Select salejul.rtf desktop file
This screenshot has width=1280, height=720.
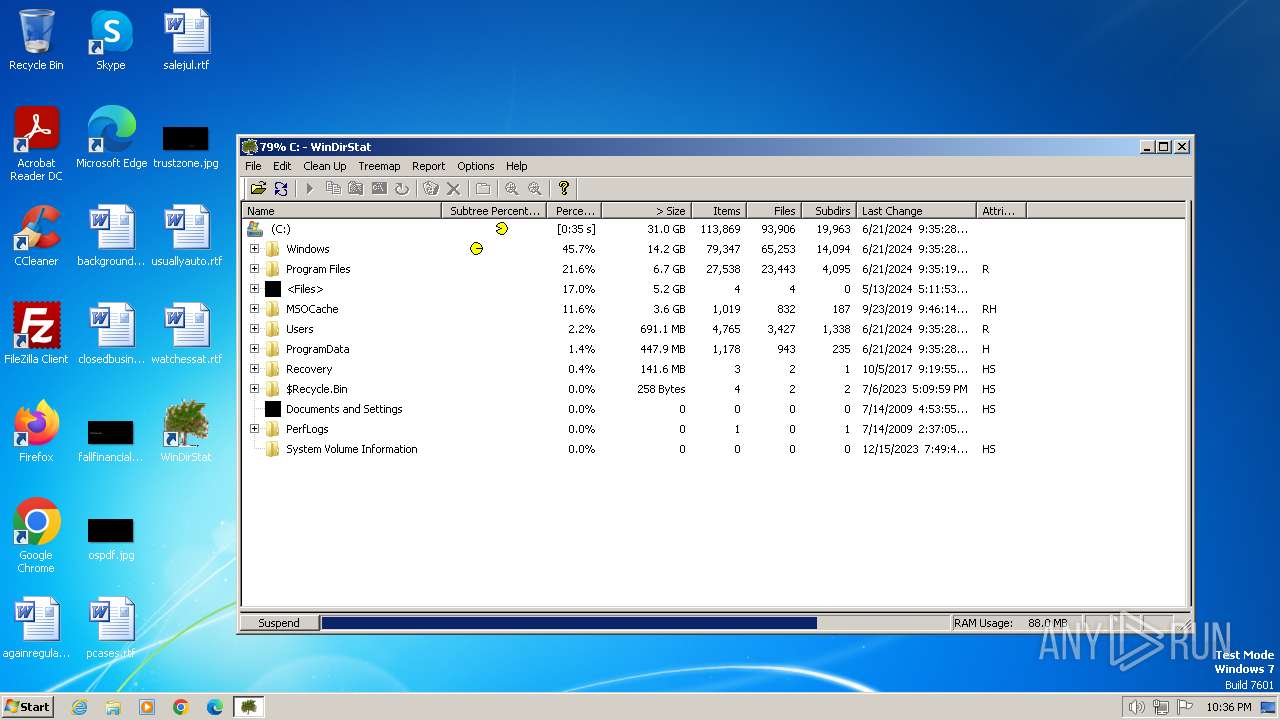[x=186, y=40]
